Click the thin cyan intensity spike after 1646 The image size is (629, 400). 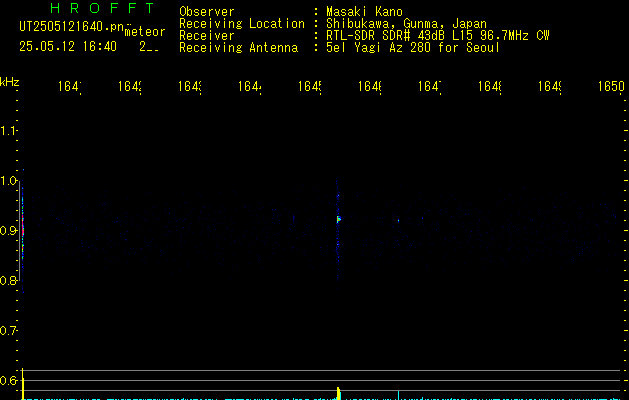[398, 395]
